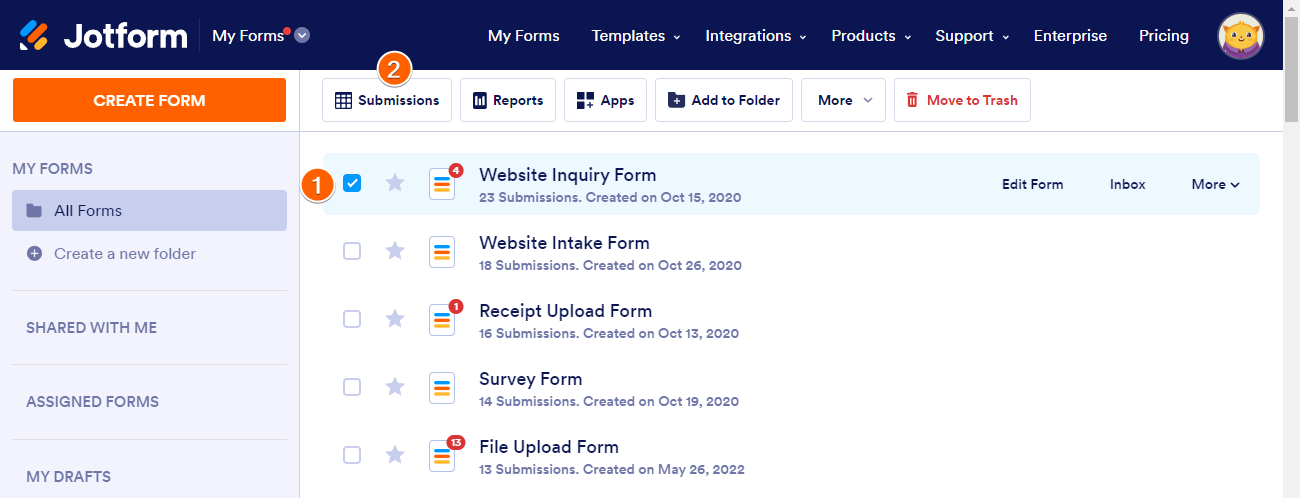Move selected form to Trash
The height and width of the screenshot is (498, 1300).
coord(961,100)
